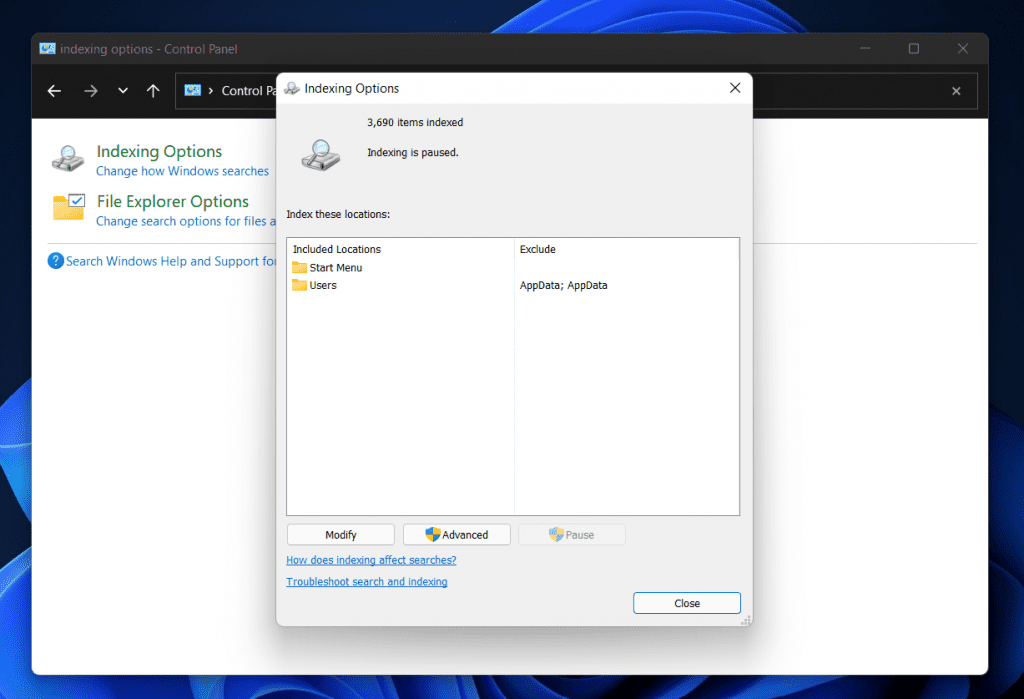Open the 'Troubleshoot search and indexing' link

point(366,581)
